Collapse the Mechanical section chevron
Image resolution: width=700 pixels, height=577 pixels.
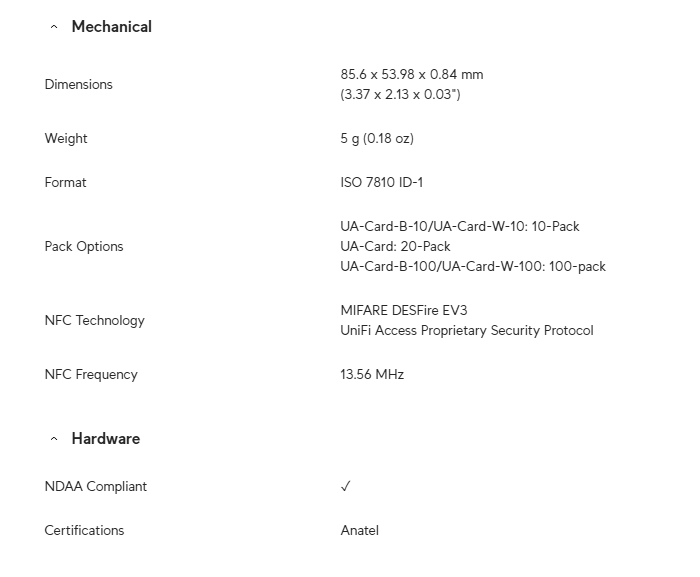(54, 27)
